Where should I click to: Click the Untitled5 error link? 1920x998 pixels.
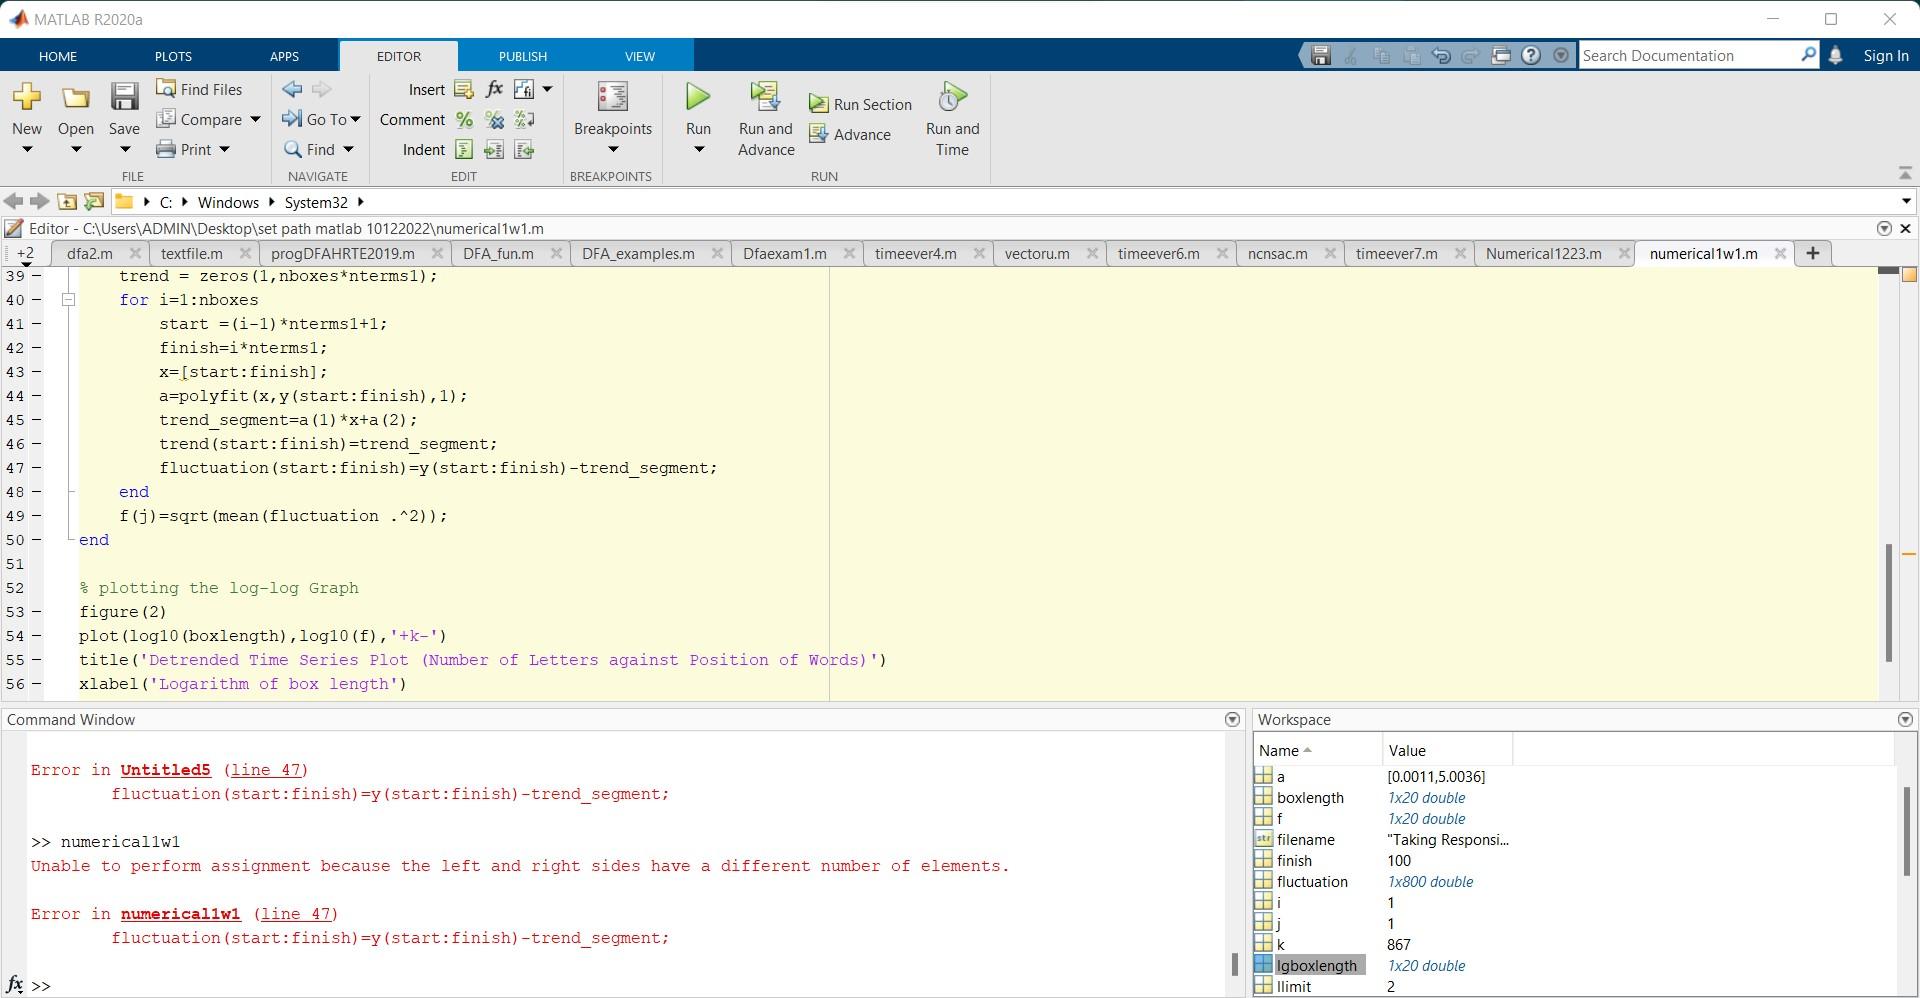pyautogui.click(x=165, y=769)
